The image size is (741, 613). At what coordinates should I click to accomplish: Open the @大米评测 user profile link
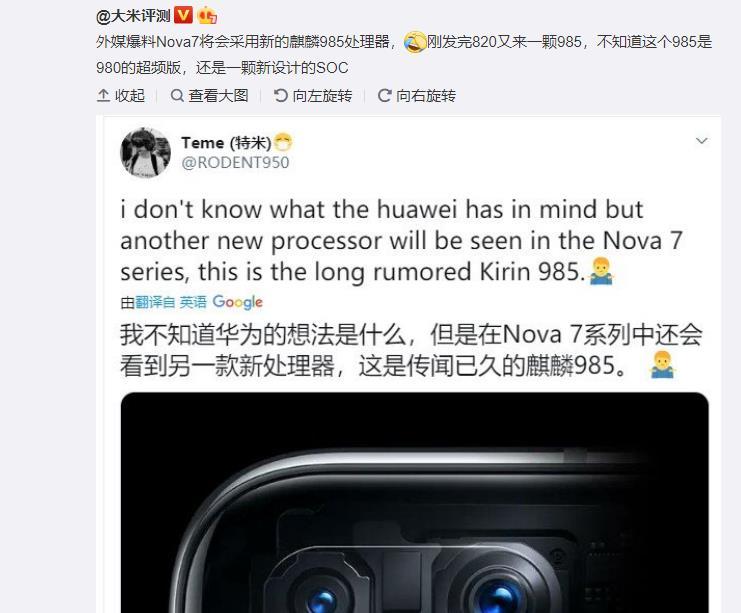point(133,16)
